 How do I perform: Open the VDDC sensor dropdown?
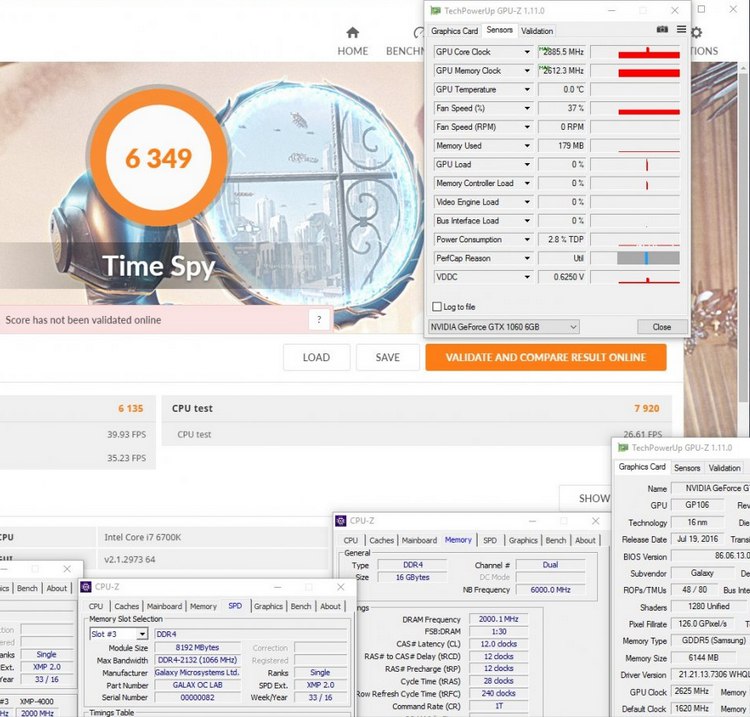(527, 277)
